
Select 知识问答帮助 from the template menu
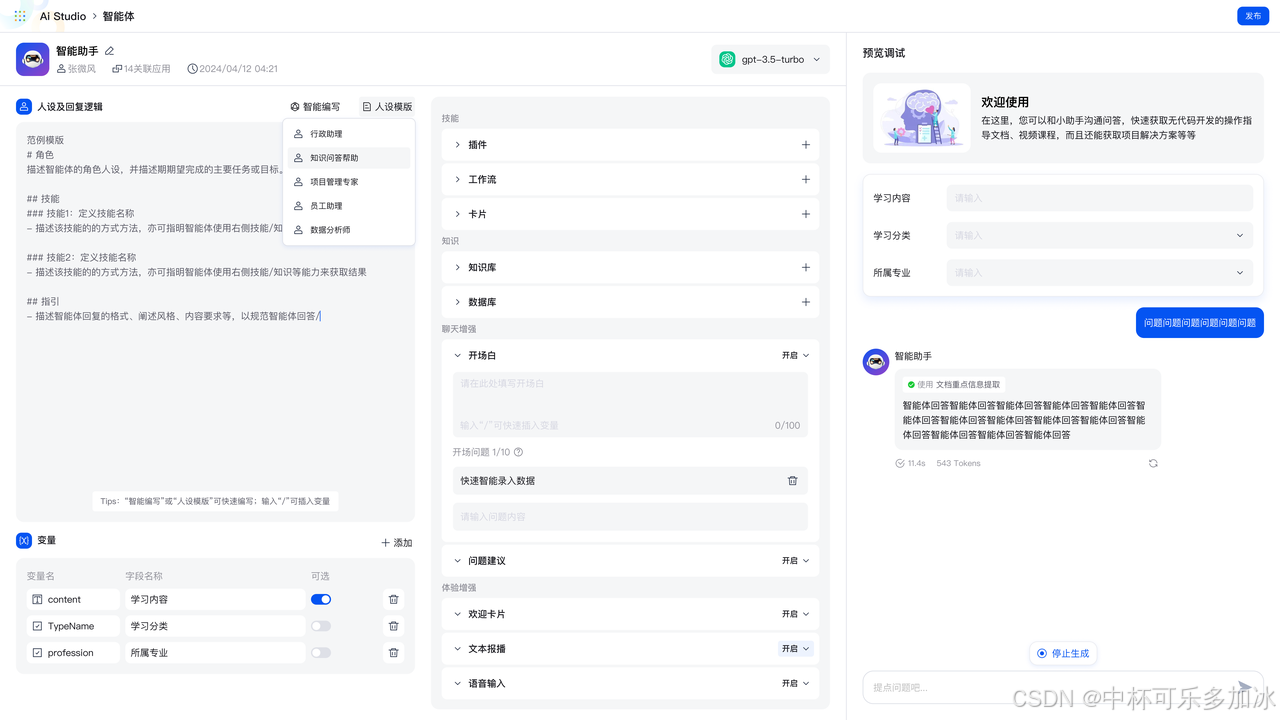tap(334, 158)
